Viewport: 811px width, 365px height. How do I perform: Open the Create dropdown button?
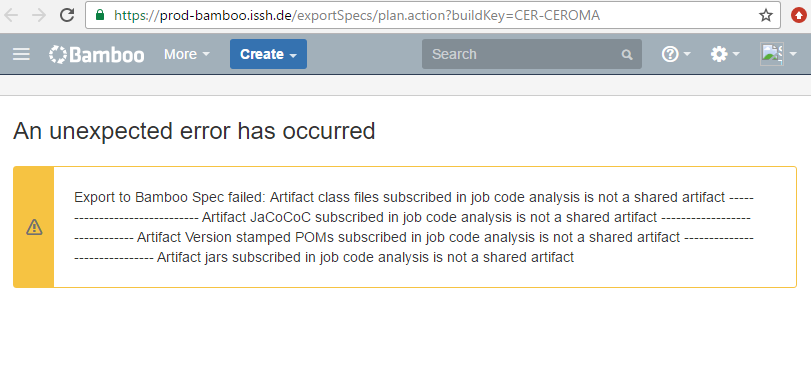tap(268, 54)
